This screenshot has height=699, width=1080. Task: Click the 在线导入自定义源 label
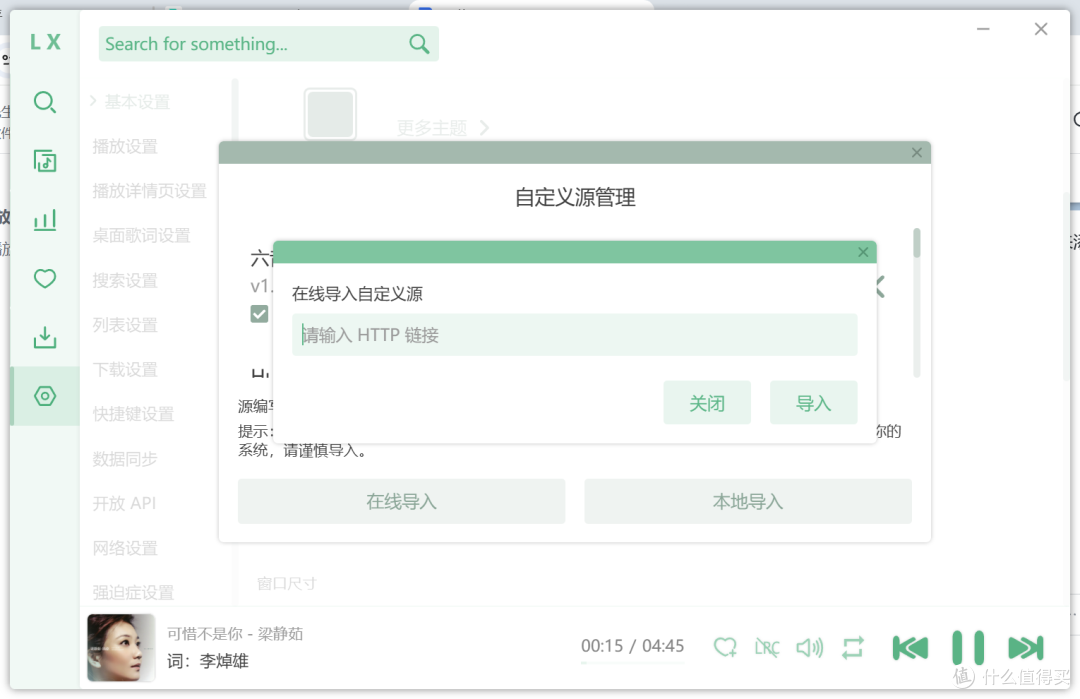coord(357,294)
